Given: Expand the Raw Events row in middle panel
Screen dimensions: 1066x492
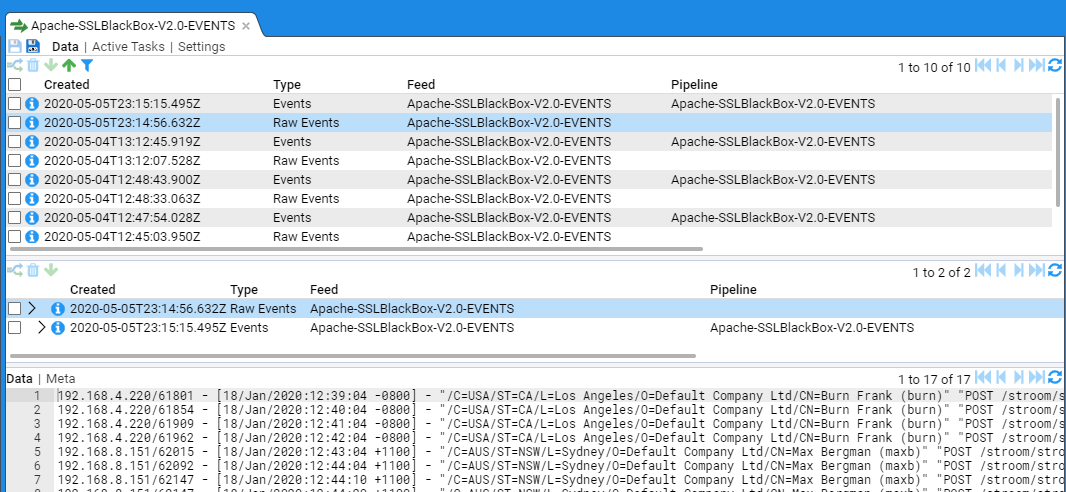Looking at the screenshot, I should tap(32, 309).
